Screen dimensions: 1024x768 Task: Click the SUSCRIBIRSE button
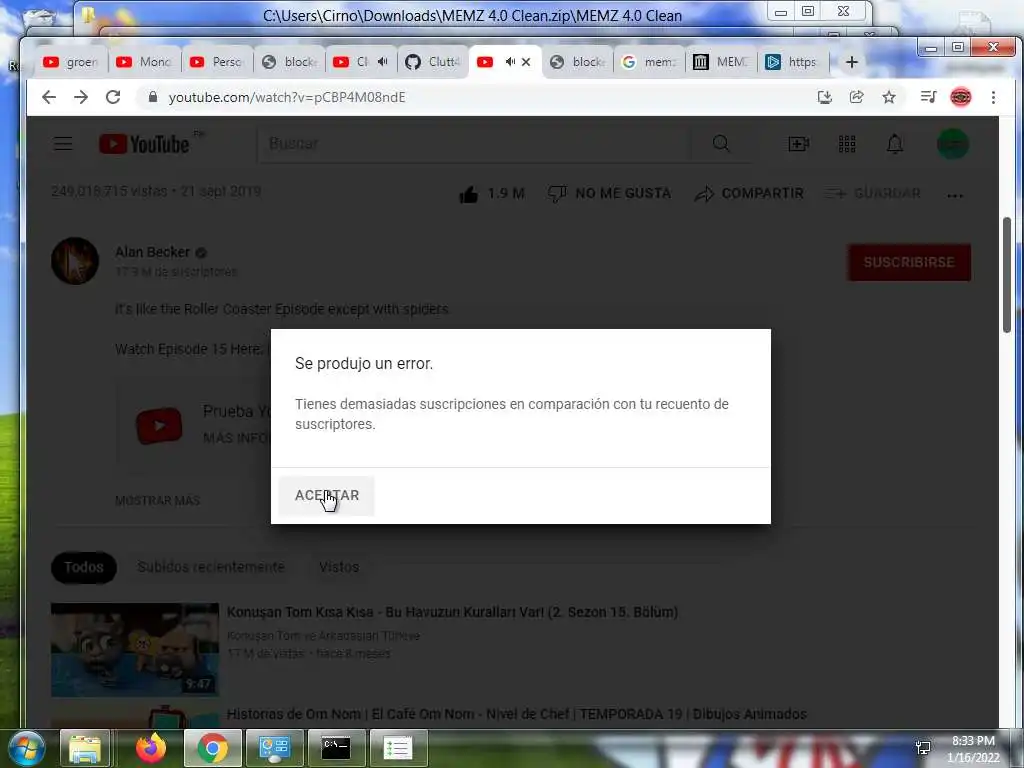click(x=909, y=263)
